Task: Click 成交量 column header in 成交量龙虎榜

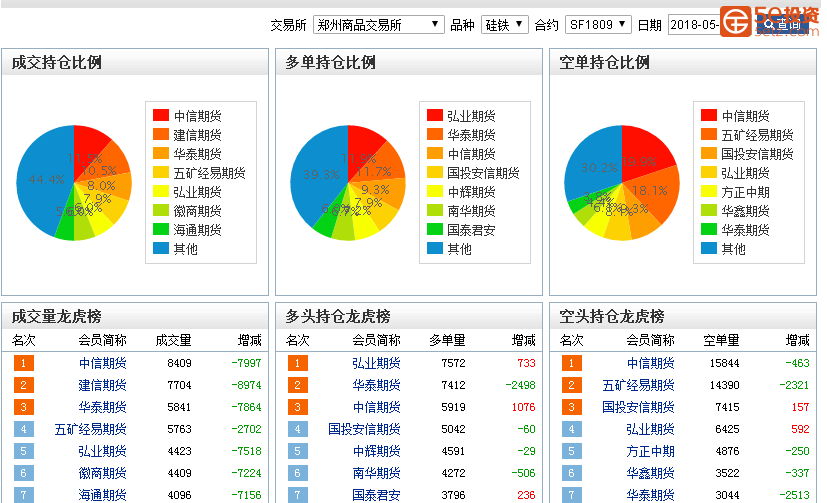Action: click(174, 341)
